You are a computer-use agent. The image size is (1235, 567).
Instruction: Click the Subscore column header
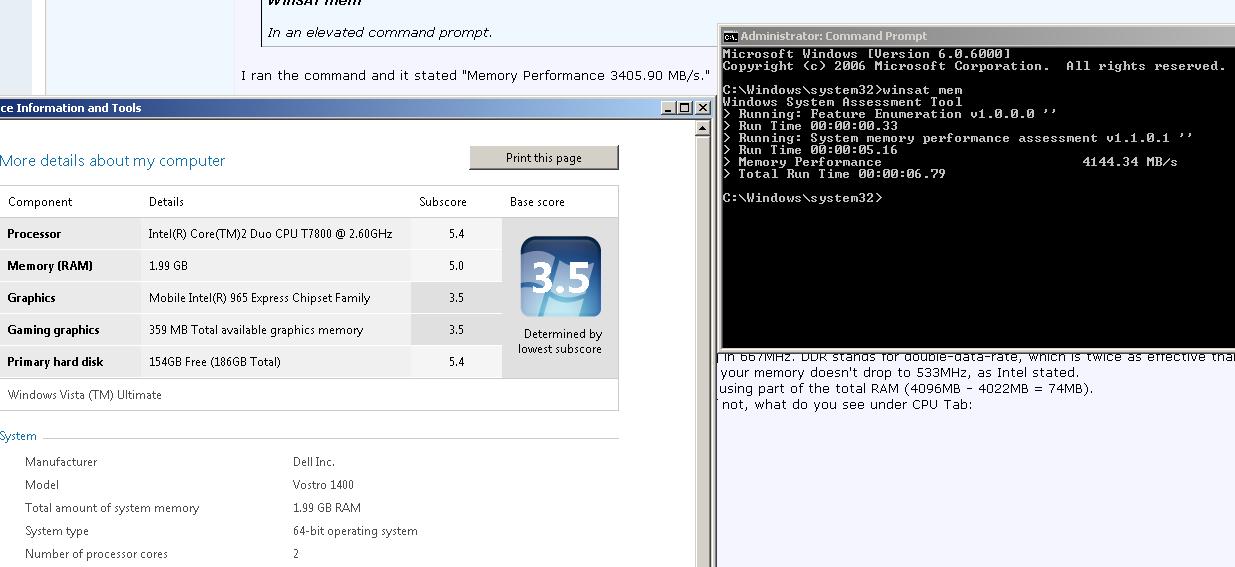443,202
